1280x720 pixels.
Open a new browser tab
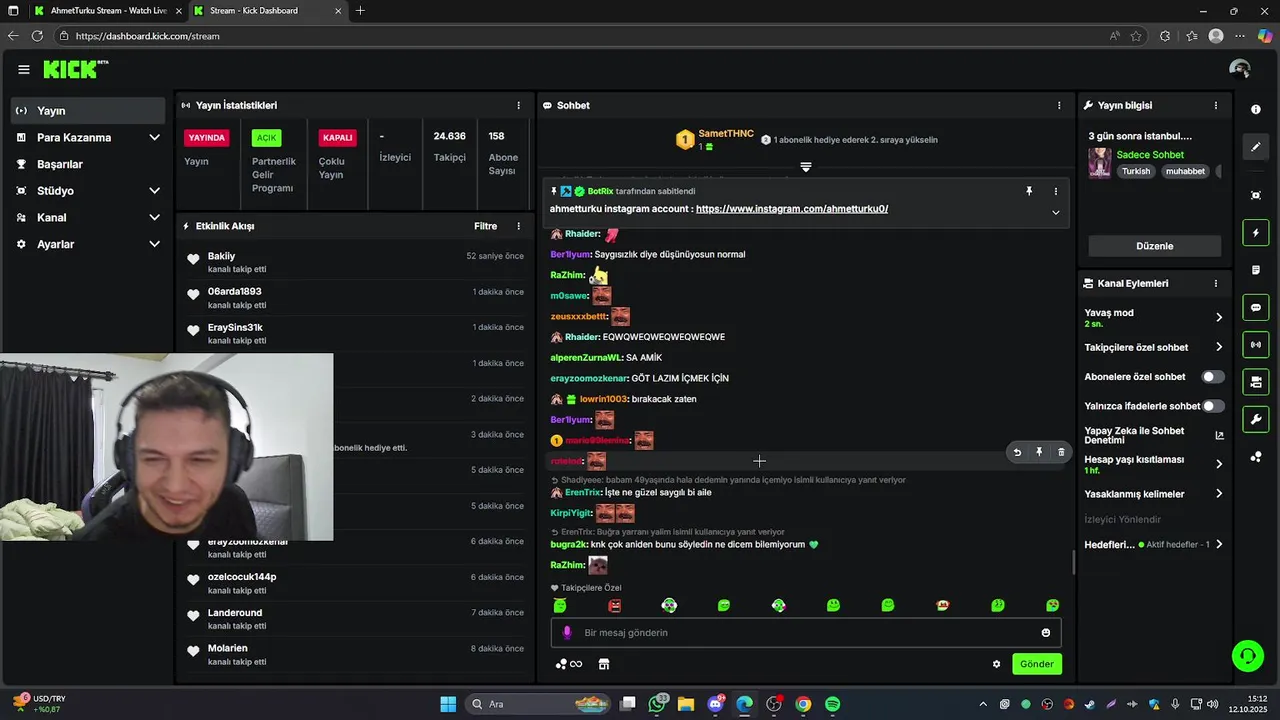(360, 11)
